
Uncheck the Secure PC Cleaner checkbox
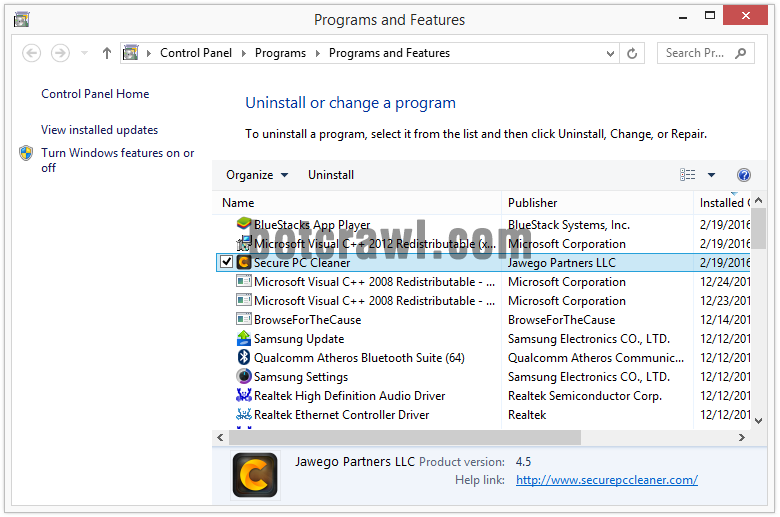[226, 262]
